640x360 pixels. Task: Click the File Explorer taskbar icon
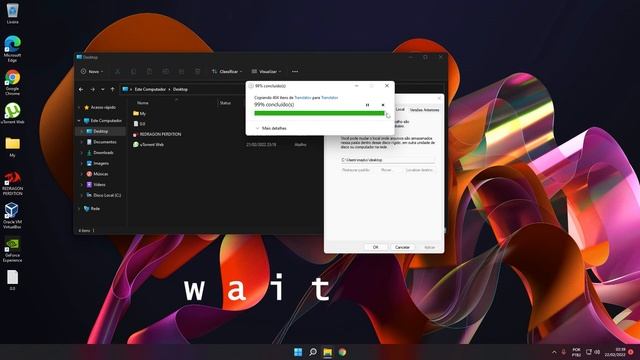pos(327,352)
